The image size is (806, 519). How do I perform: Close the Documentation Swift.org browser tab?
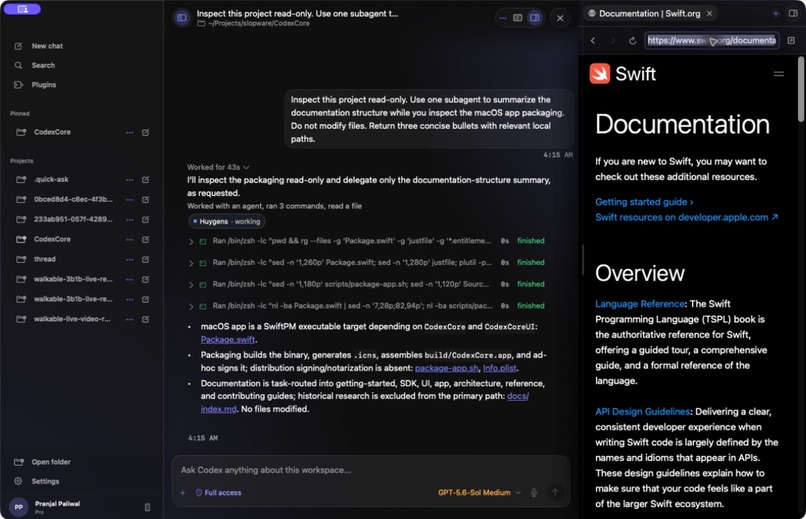tap(709, 14)
